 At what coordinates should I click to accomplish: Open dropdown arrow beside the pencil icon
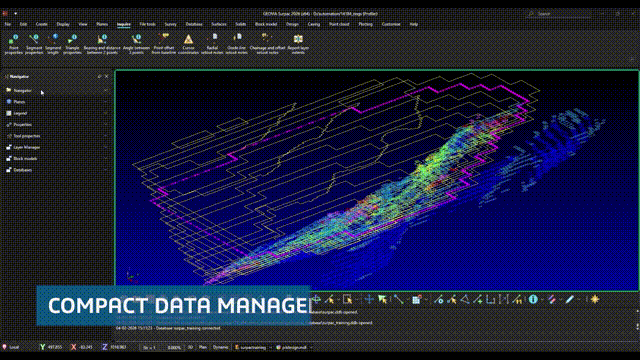(578, 300)
